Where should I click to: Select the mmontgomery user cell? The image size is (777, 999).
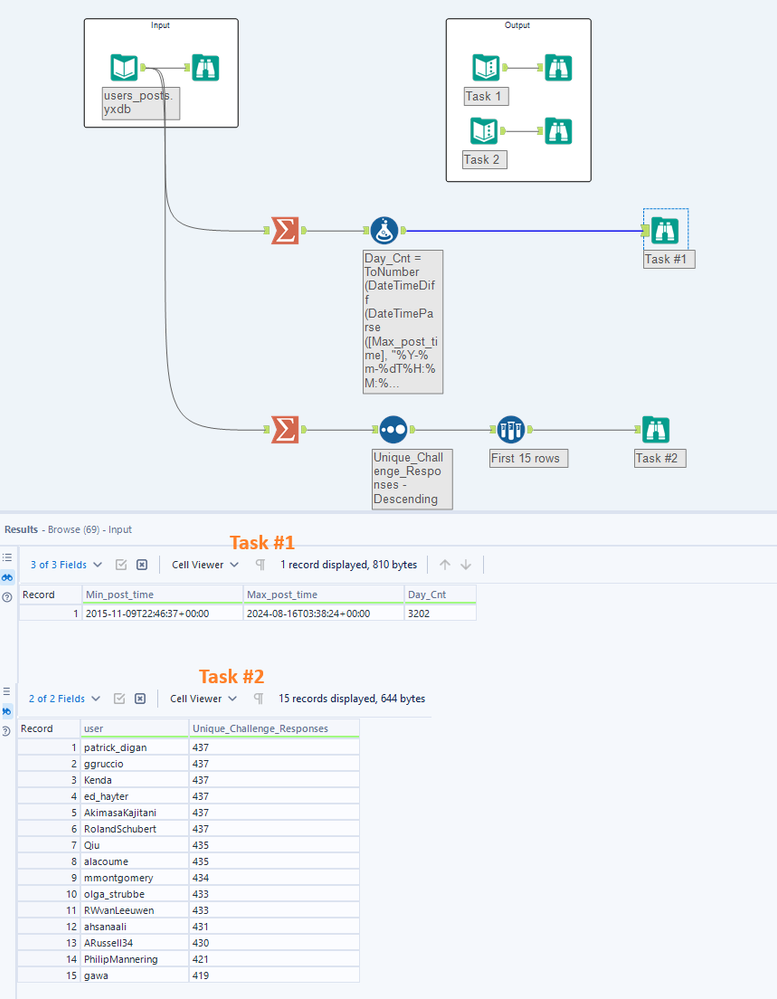coord(135,878)
